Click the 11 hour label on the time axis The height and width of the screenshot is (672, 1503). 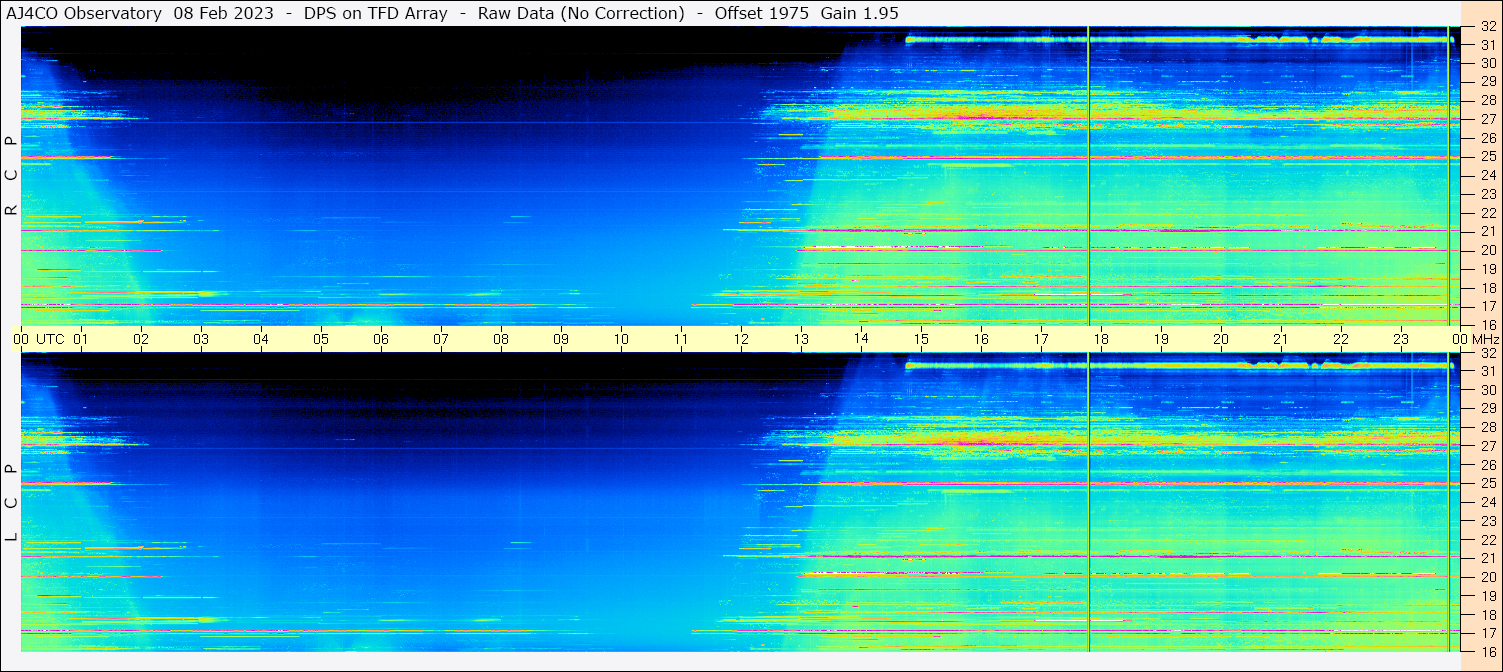(x=681, y=339)
